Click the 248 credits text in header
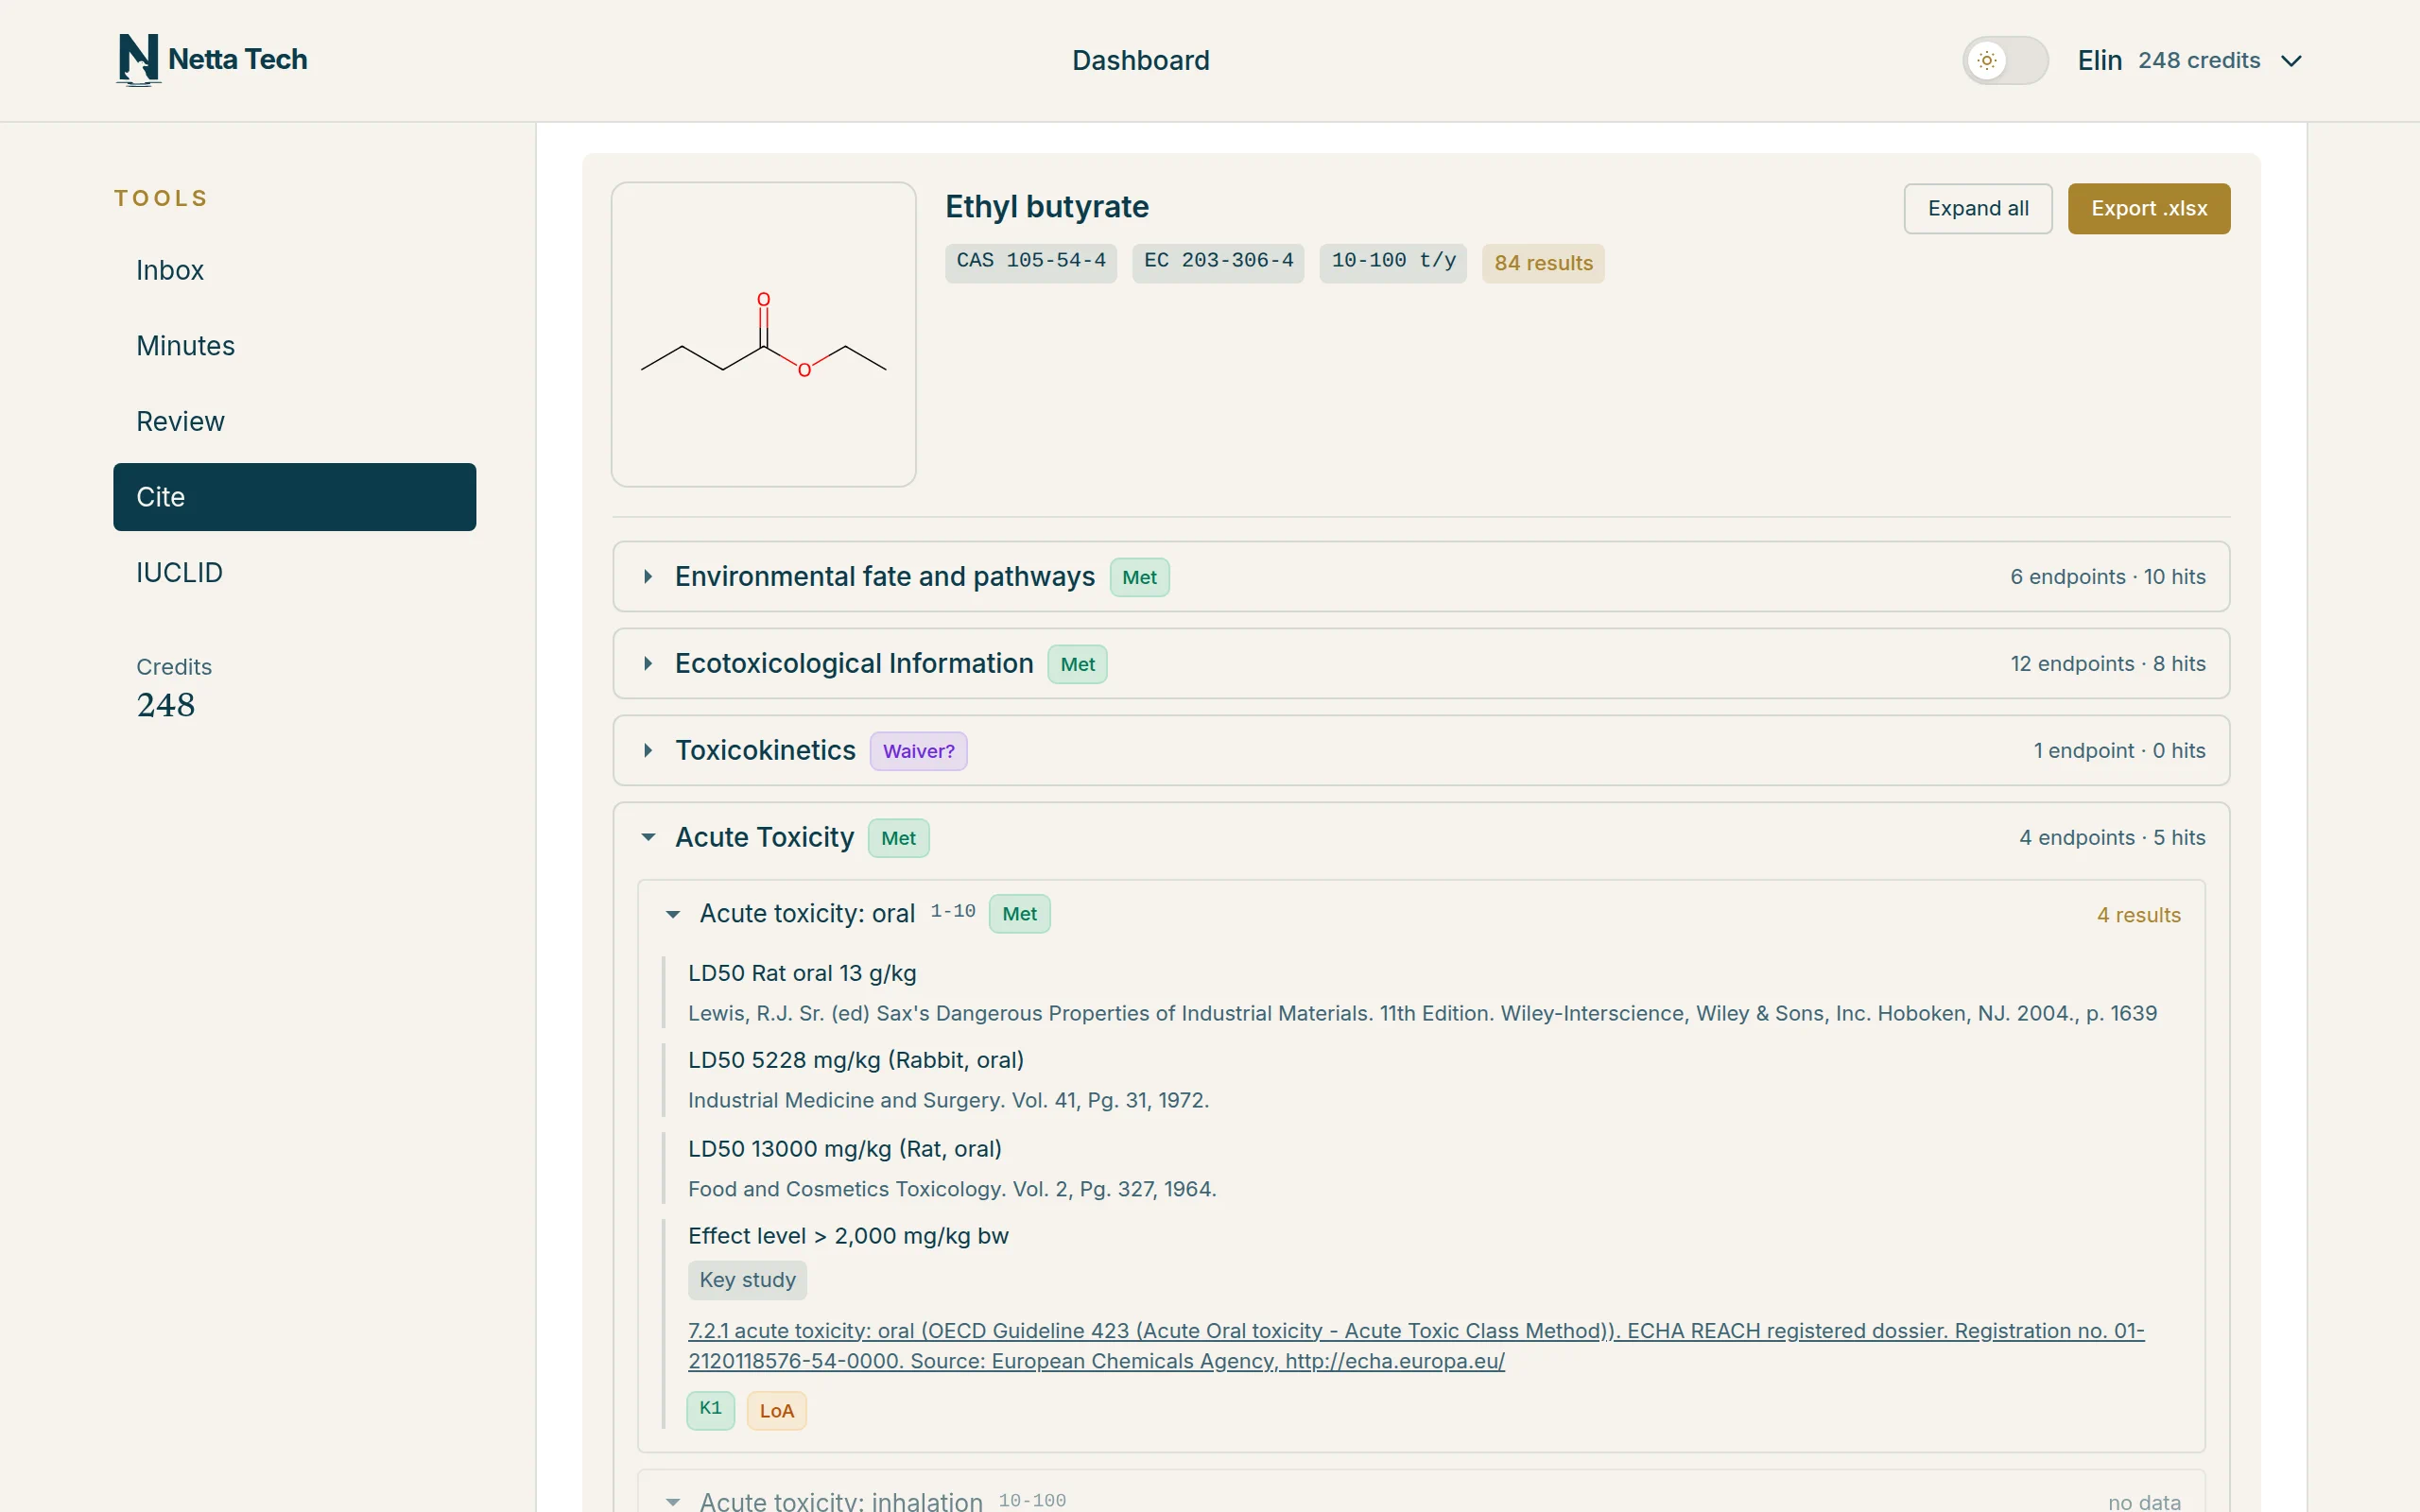The width and height of the screenshot is (2420, 1512). 2198,60
